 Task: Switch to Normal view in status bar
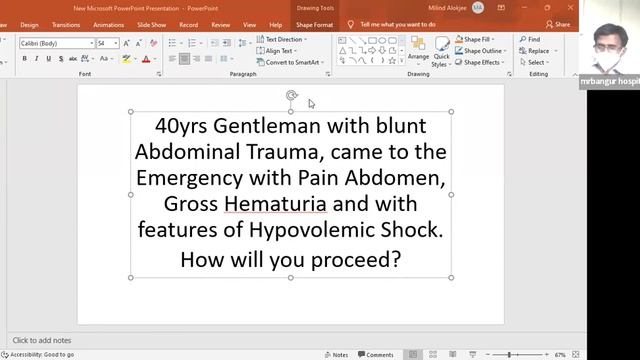413,354
